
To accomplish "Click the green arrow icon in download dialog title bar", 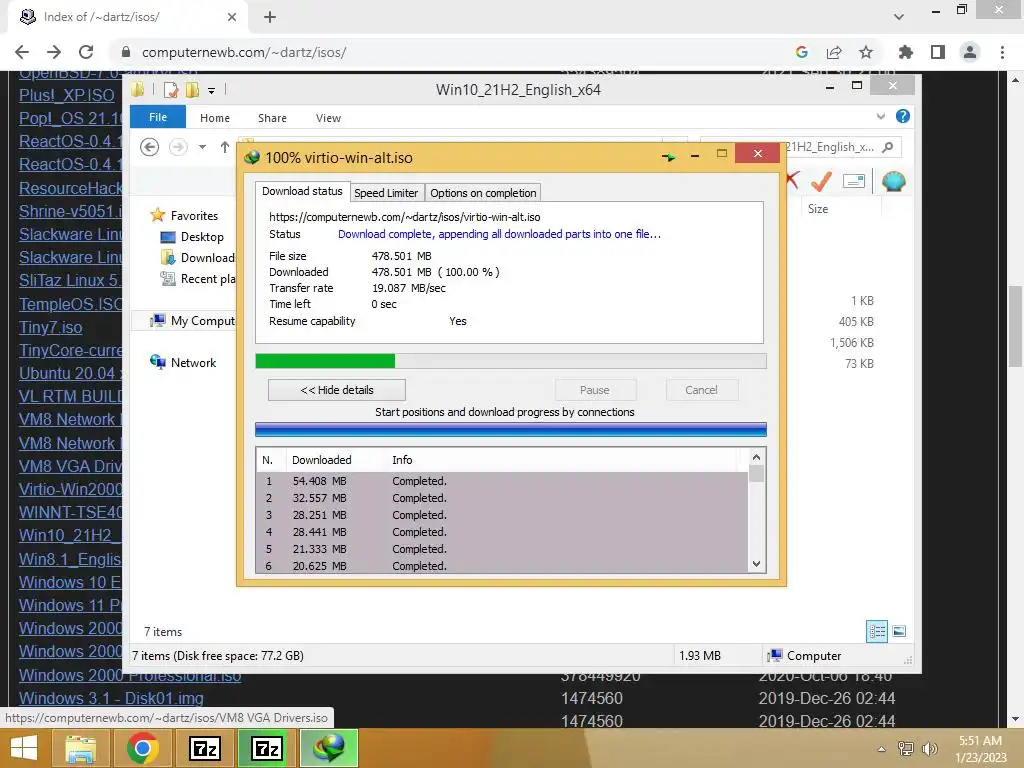I will pos(668,157).
